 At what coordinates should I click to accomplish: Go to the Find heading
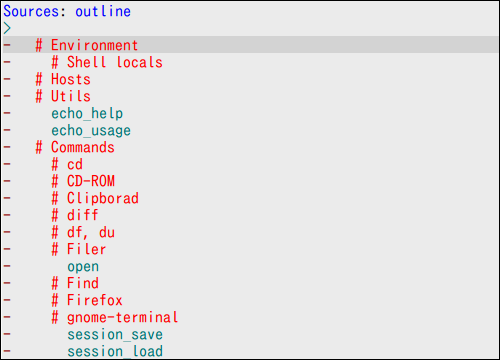coord(75,283)
